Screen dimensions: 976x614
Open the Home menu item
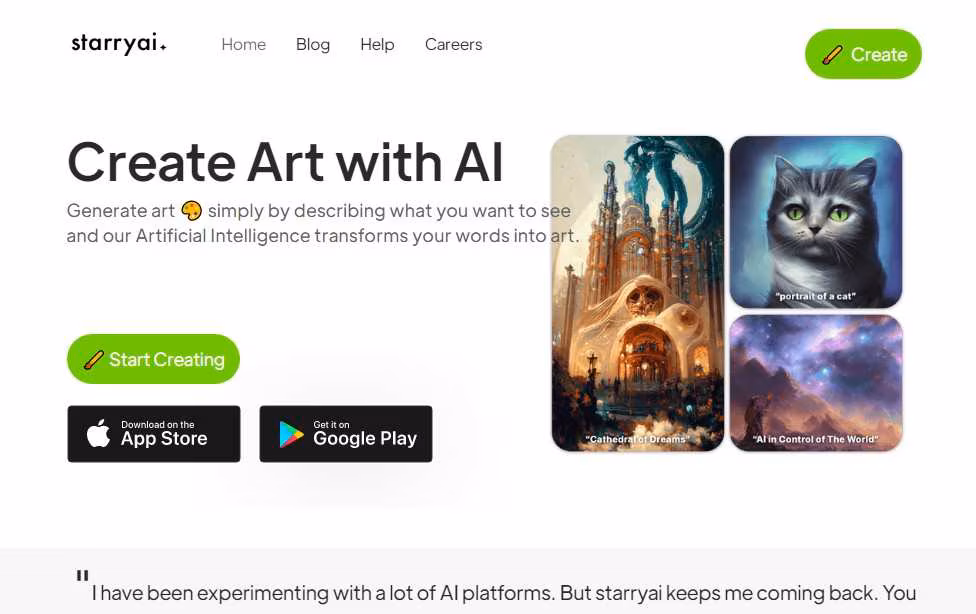point(243,44)
